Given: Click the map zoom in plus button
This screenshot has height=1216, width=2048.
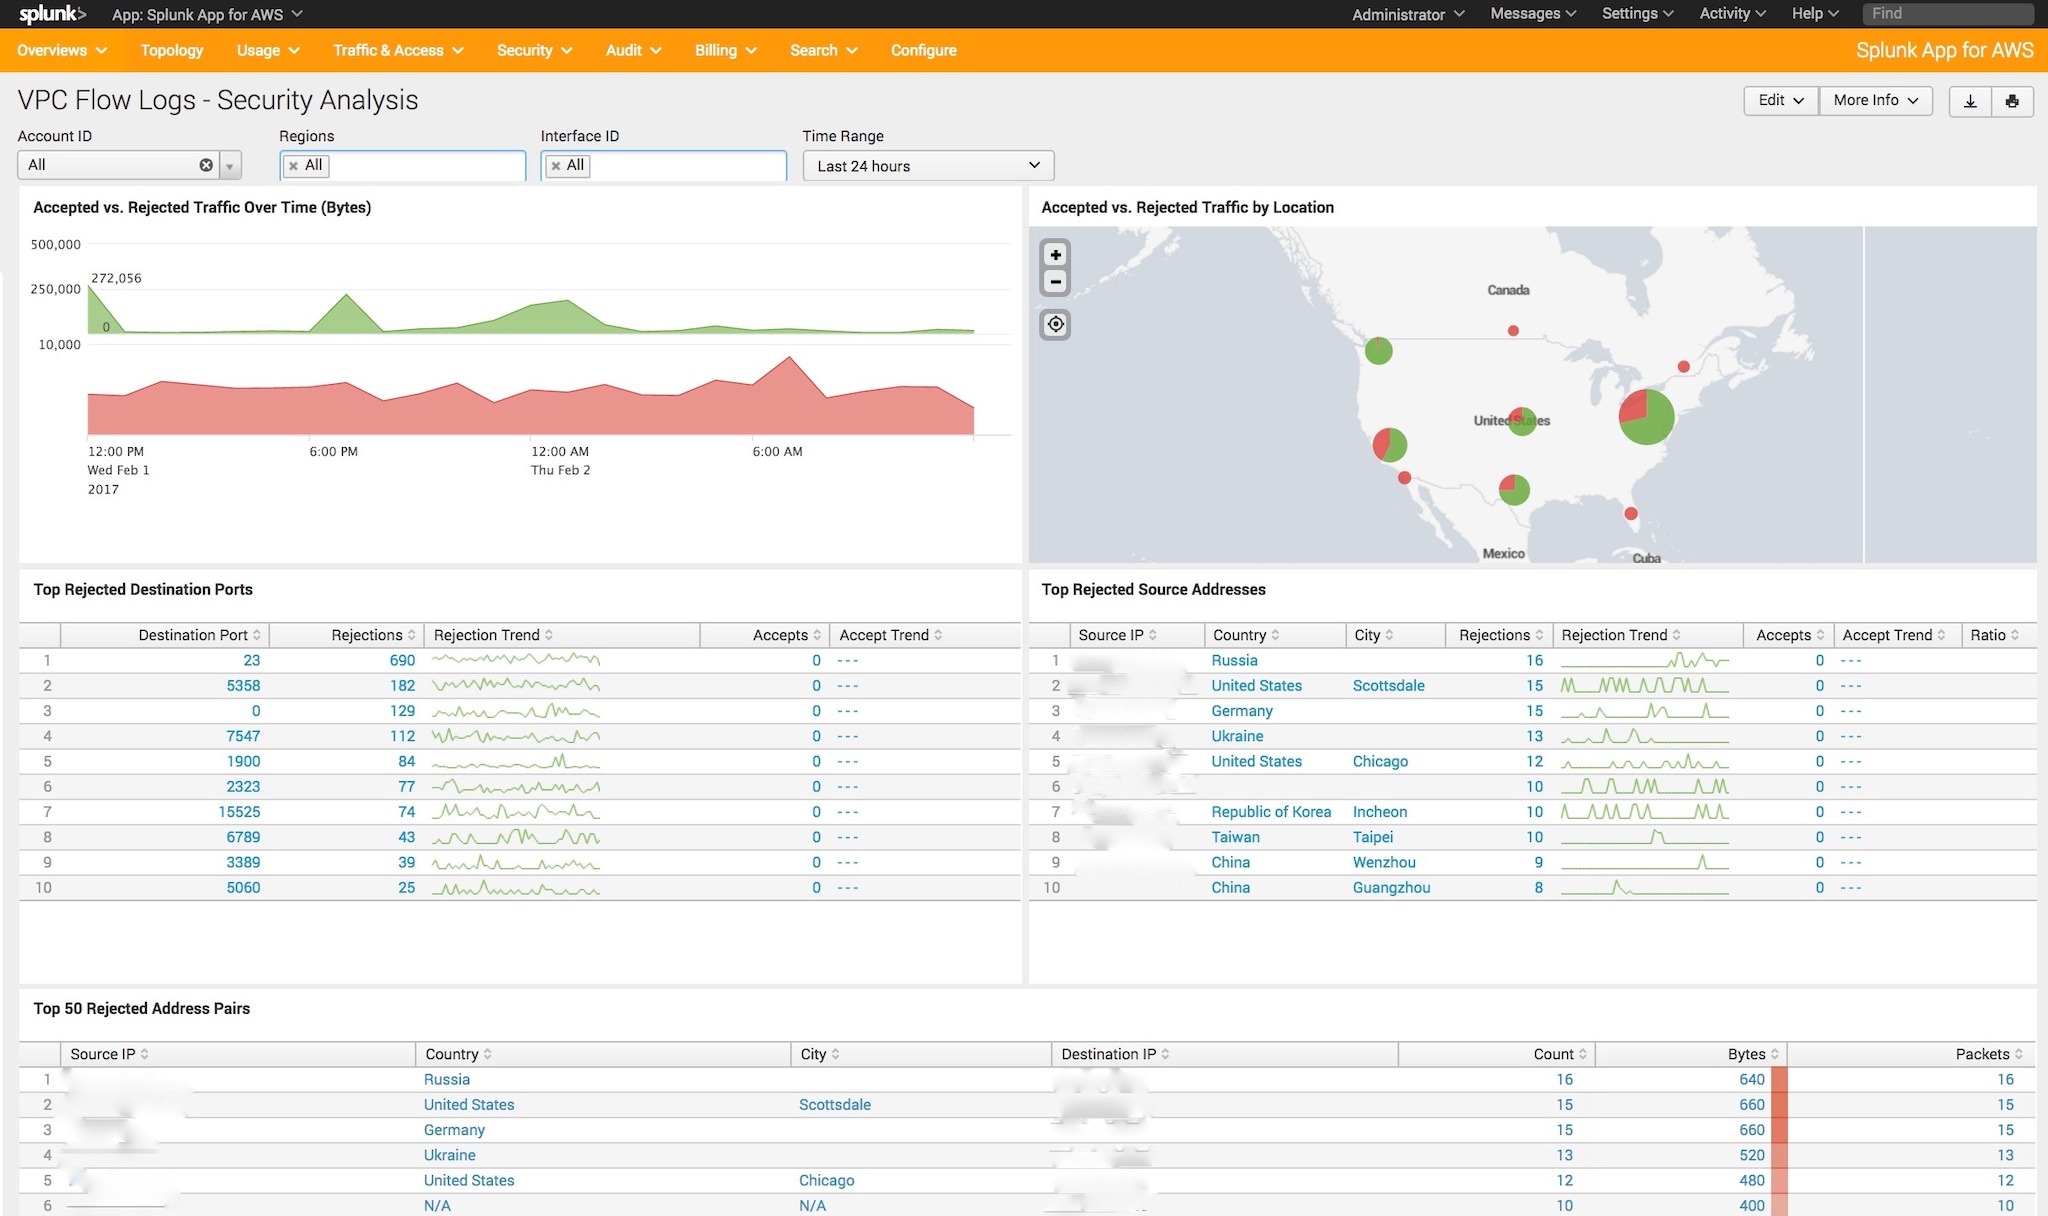Looking at the screenshot, I should 1055,255.
